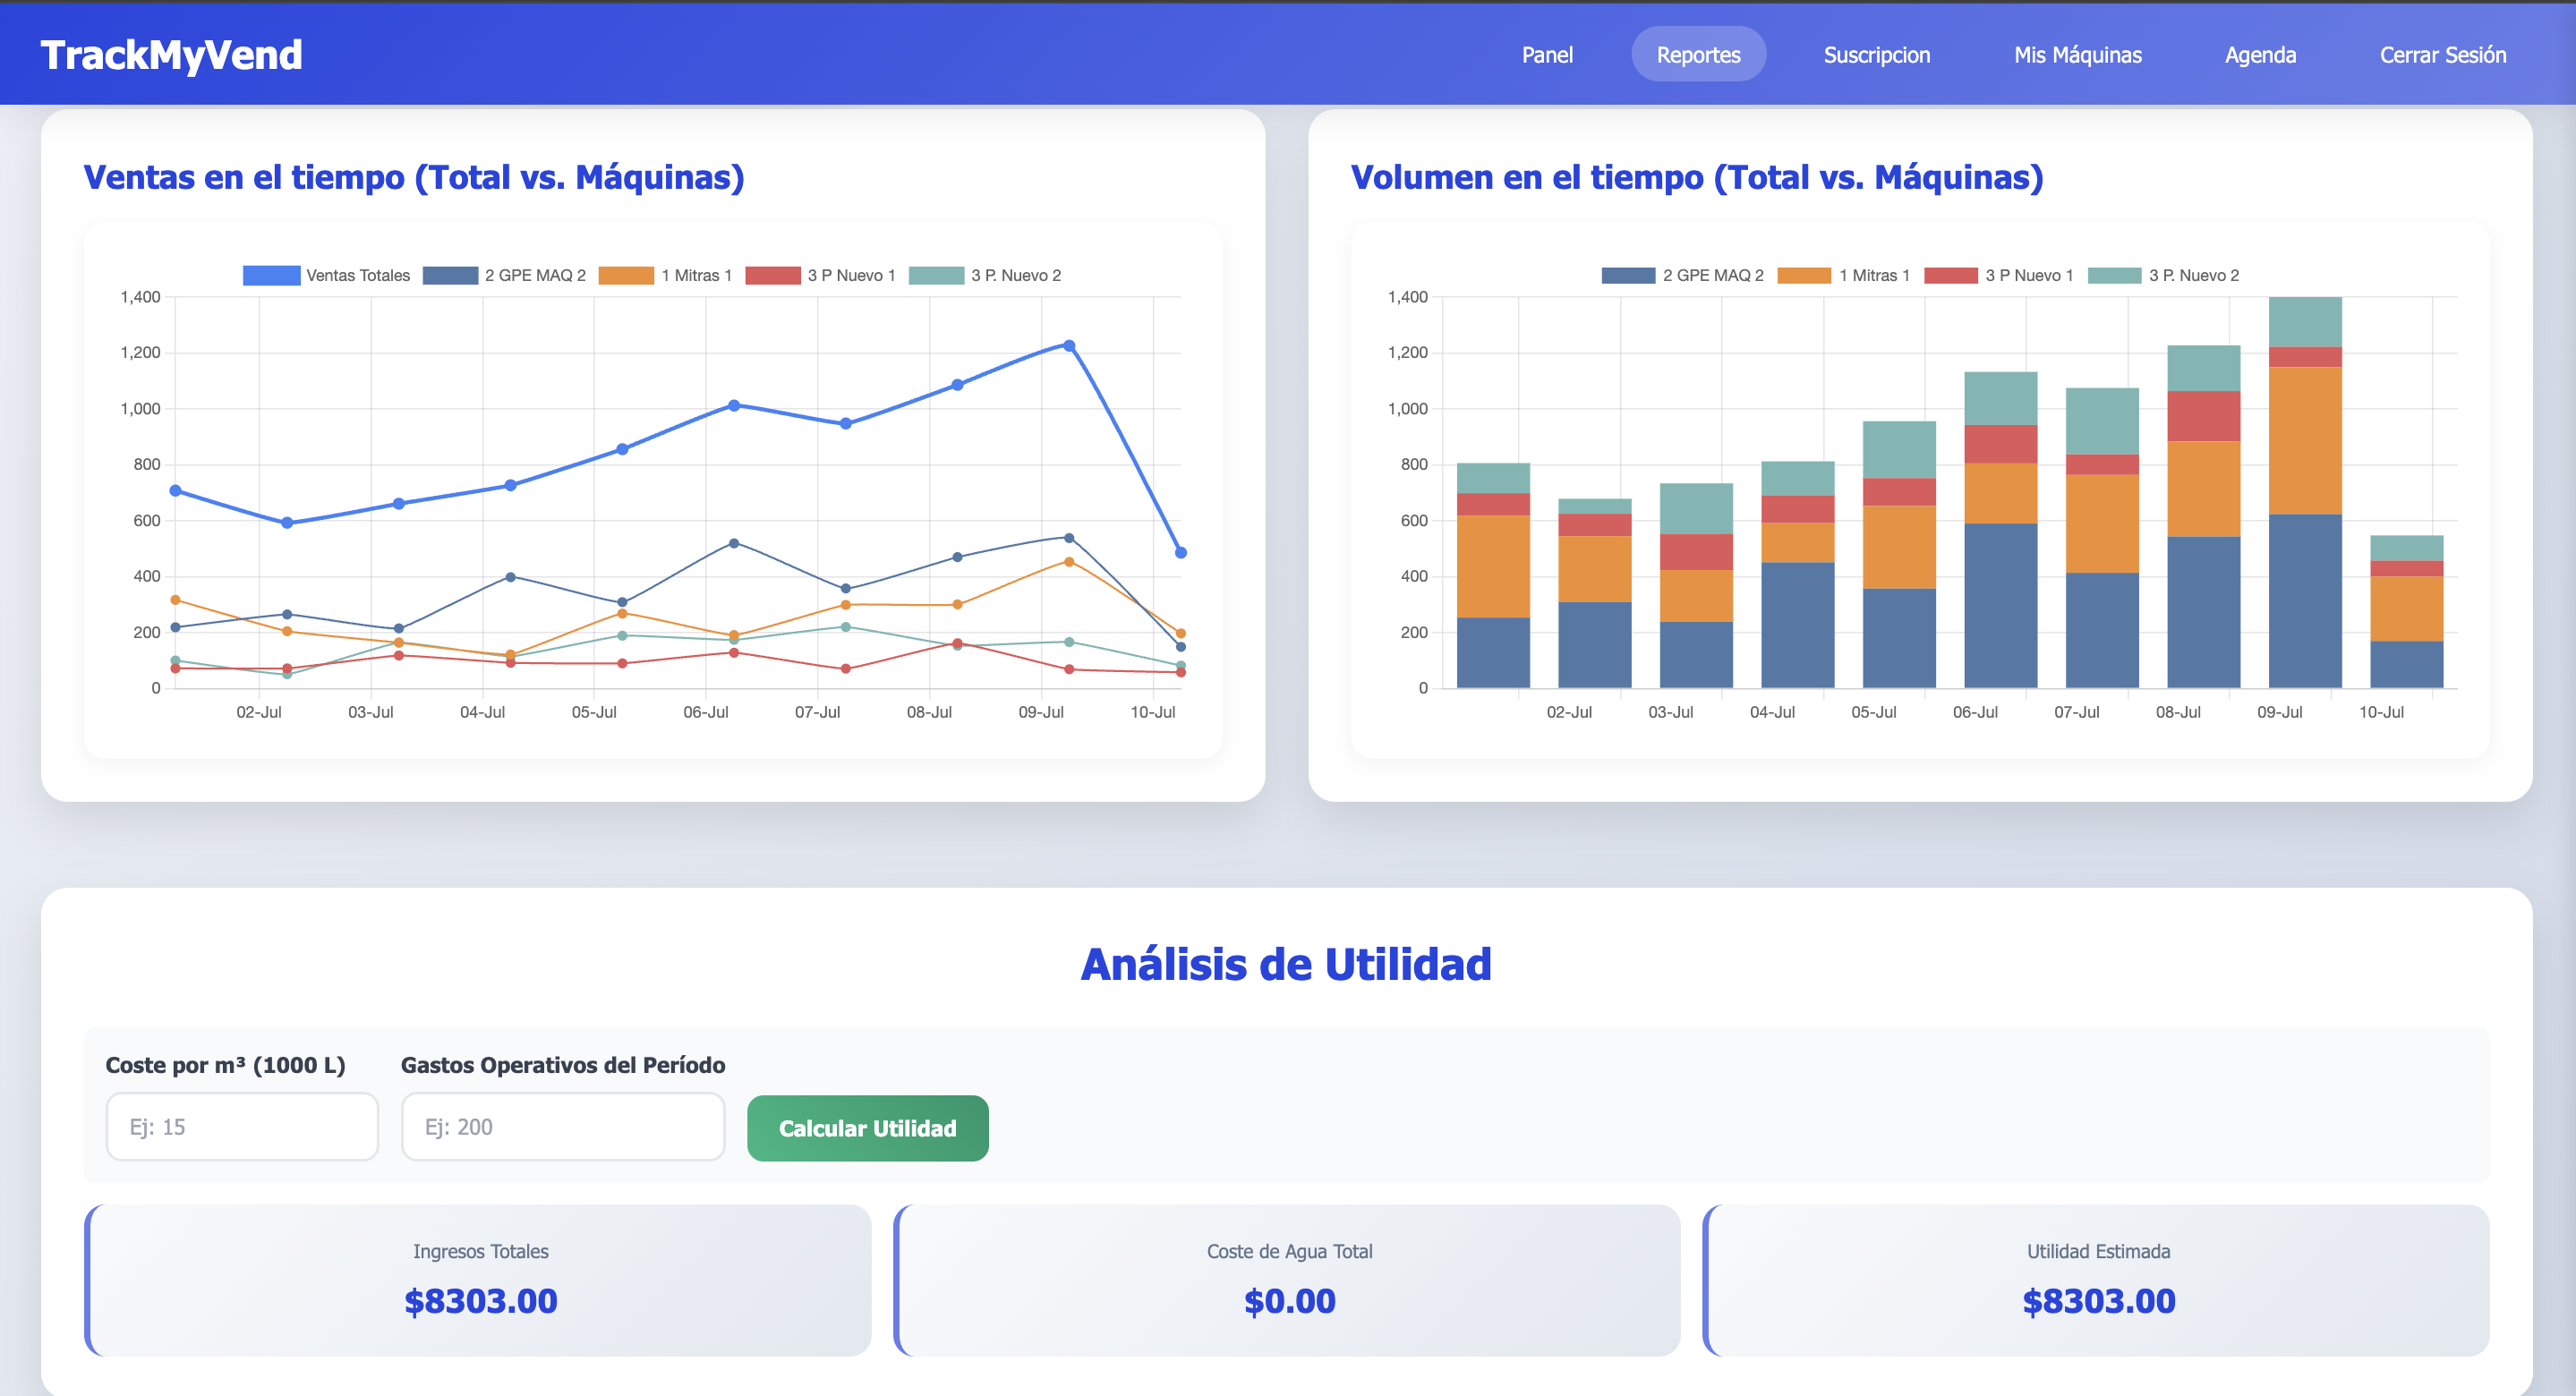Click Cerrar Sesión to log out
Image resolution: width=2576 pixels, height=1396 pixels.
[2442, 55]
